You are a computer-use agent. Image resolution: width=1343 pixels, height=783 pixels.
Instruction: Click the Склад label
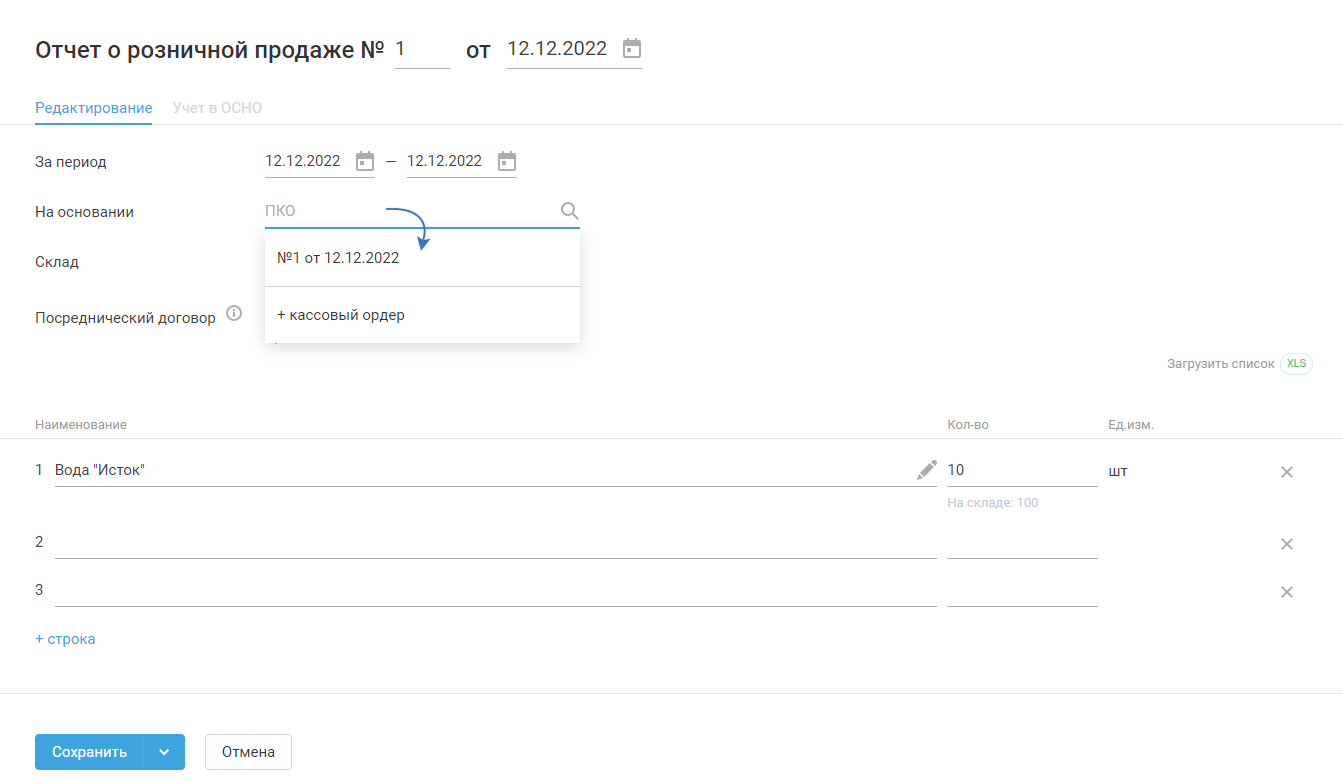pos(57,262)
